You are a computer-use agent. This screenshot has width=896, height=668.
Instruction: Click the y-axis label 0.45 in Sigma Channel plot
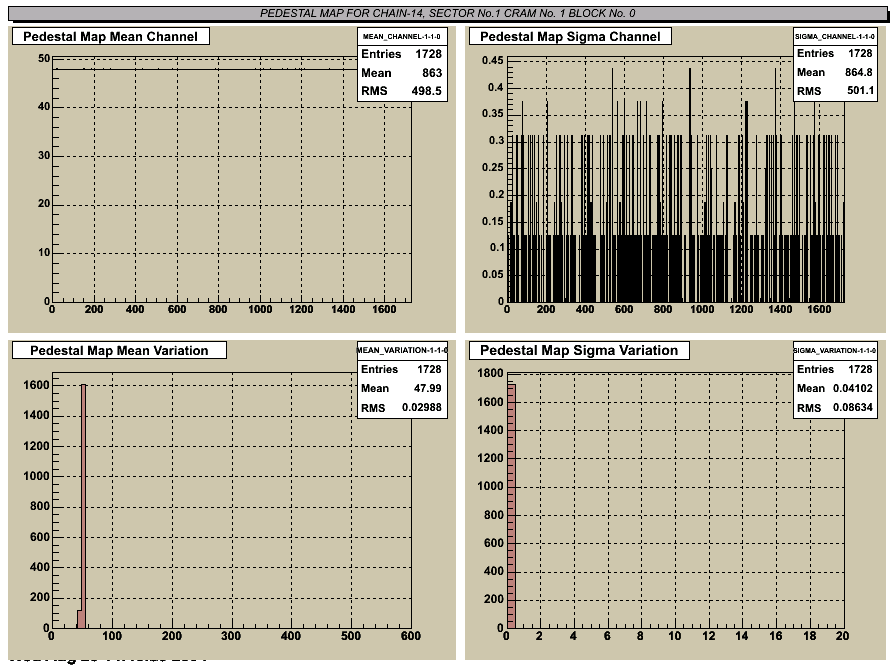coord(493,61)
